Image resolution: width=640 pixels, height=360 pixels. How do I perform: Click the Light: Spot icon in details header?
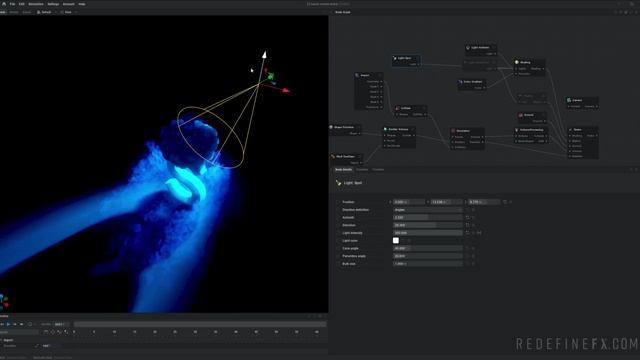[338, 183]
